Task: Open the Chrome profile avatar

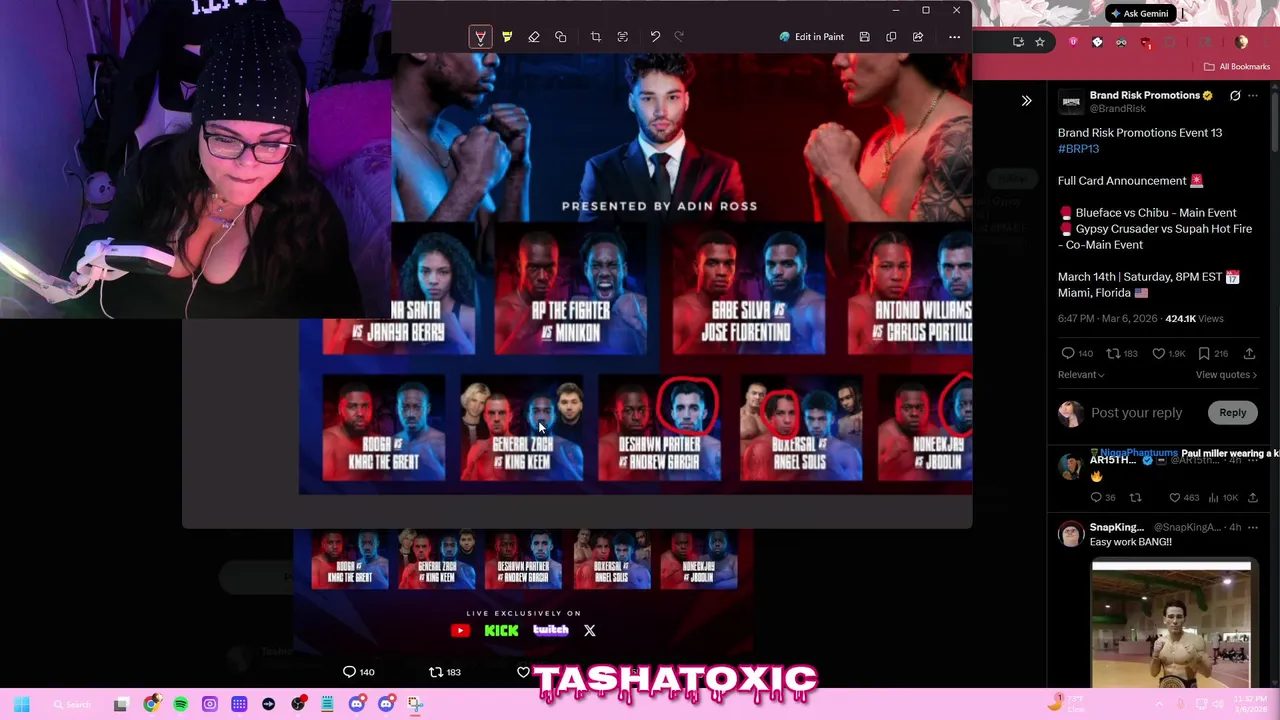Action: (1241, 42)
